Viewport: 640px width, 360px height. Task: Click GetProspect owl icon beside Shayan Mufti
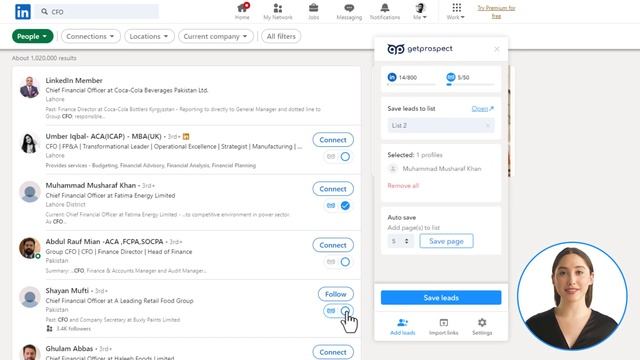(x=331, y=311)
